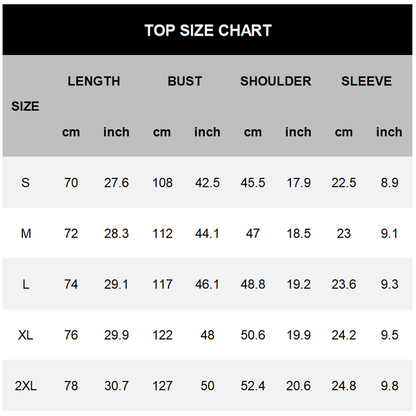Viewport: 416px width, 416px height.
Task: Click the 24.2 cm sleeve value
Action: [344, 335]
